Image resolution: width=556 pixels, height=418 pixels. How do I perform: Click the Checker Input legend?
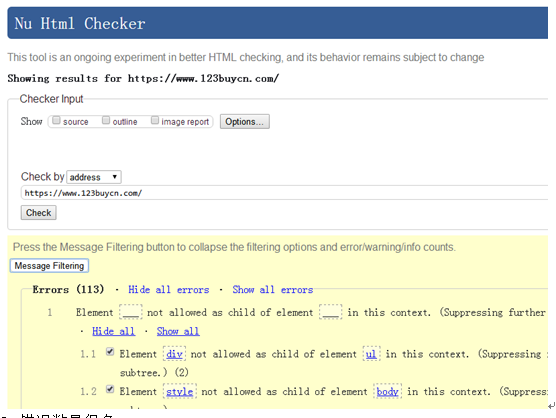[x=51, y=99]
